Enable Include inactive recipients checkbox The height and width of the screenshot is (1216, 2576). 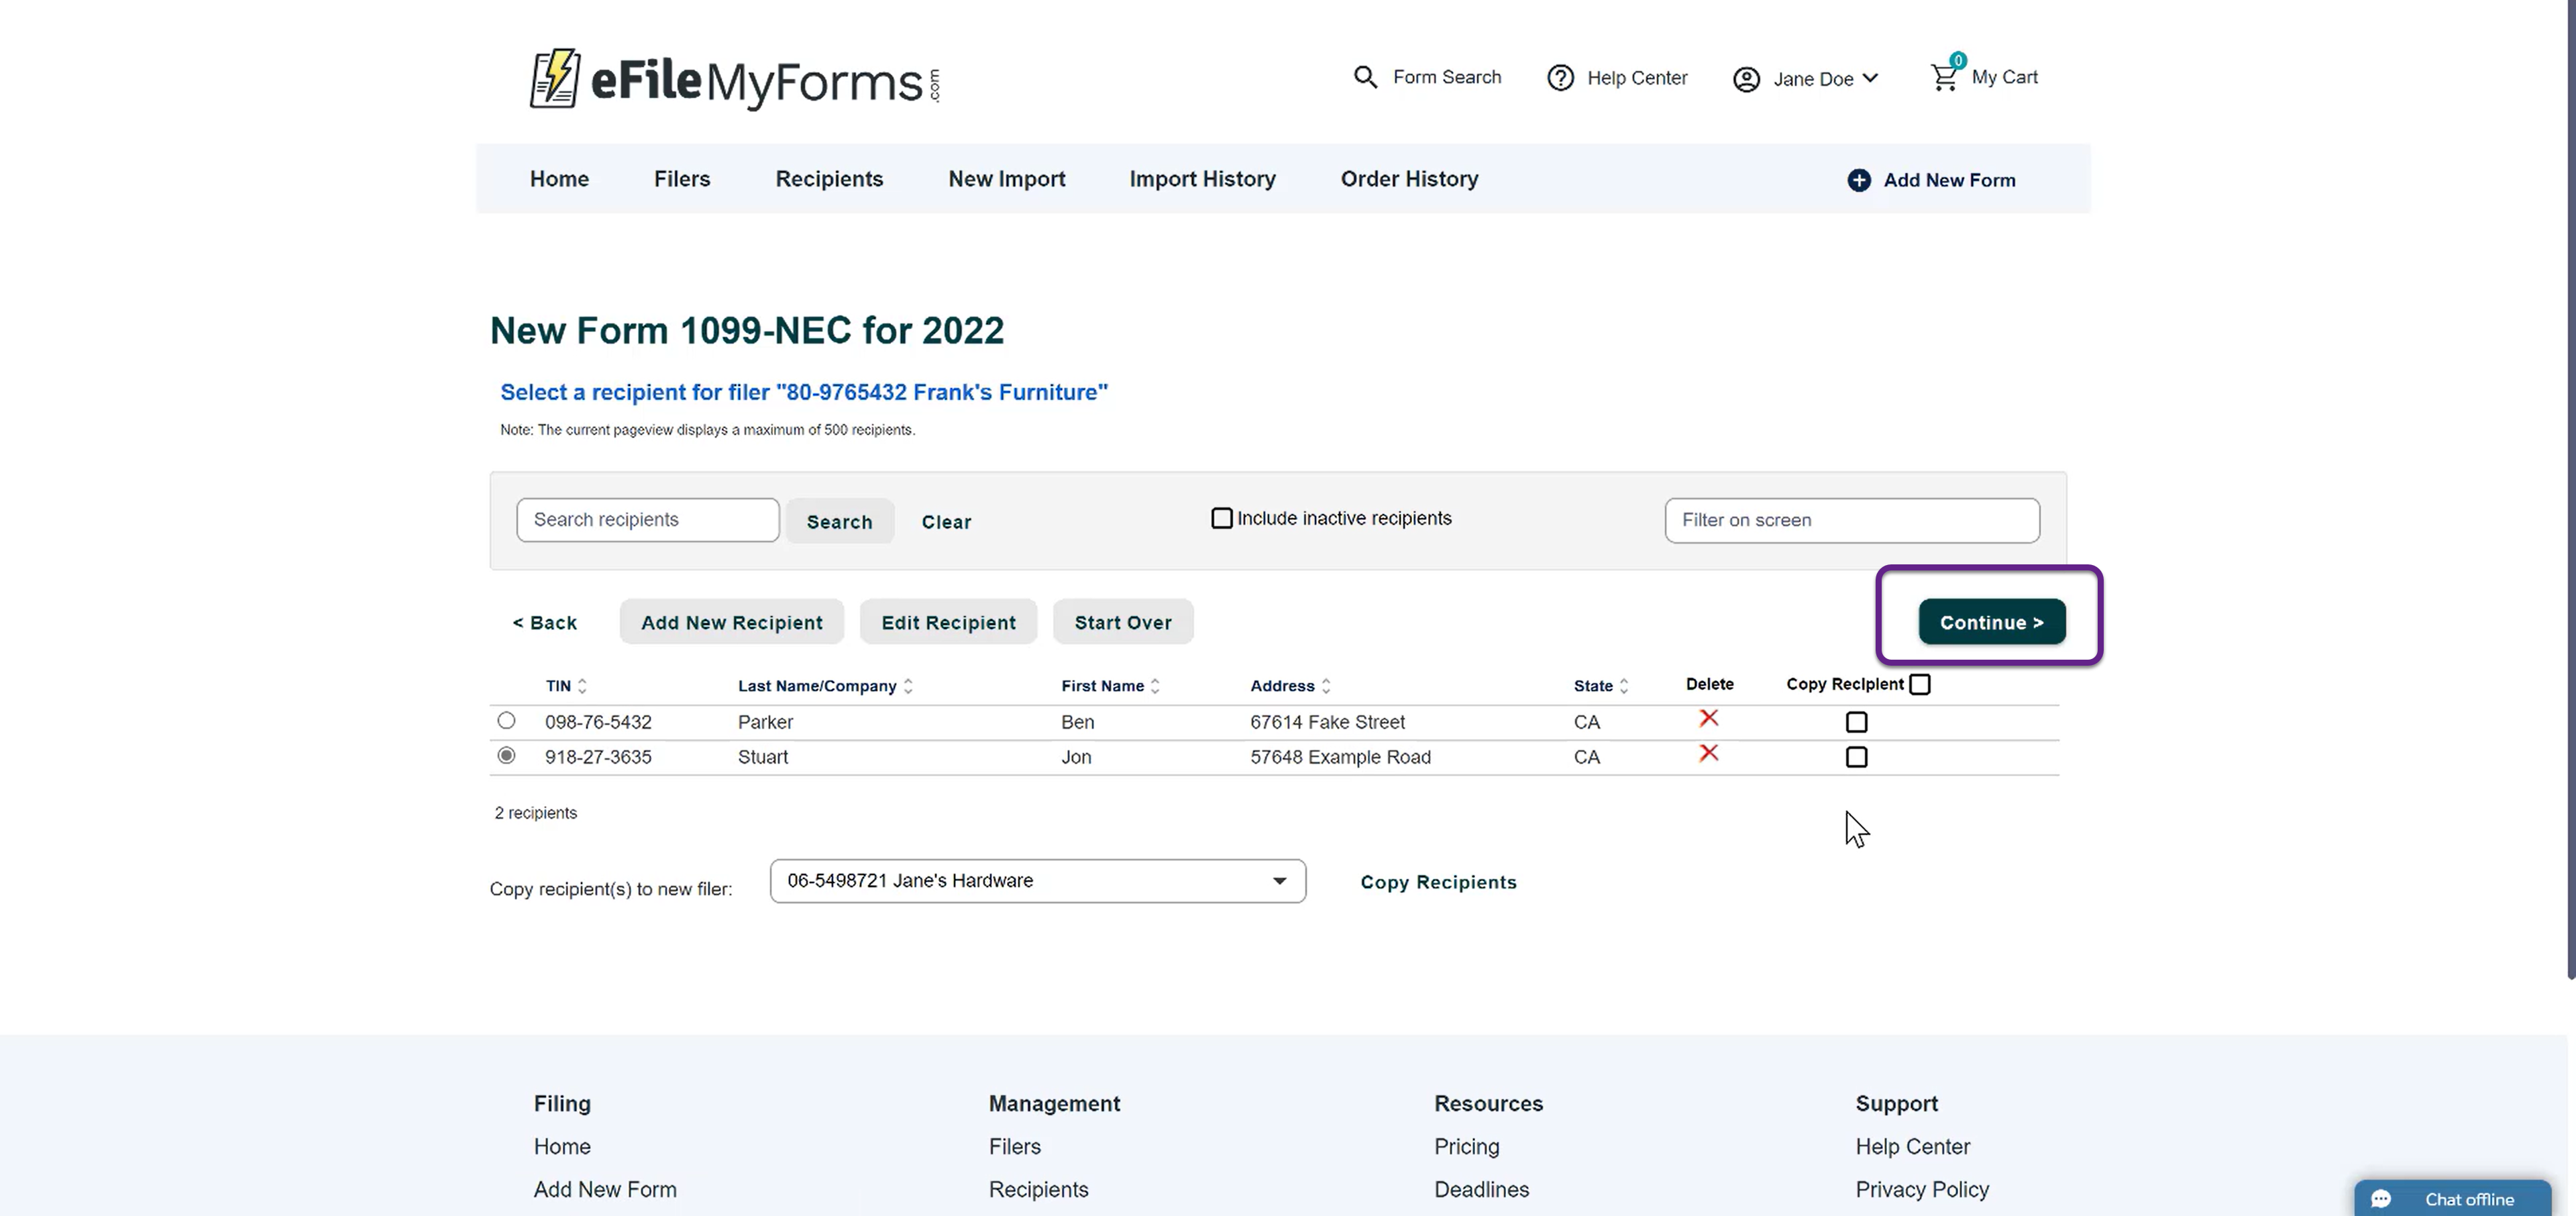click(1221, 518)
